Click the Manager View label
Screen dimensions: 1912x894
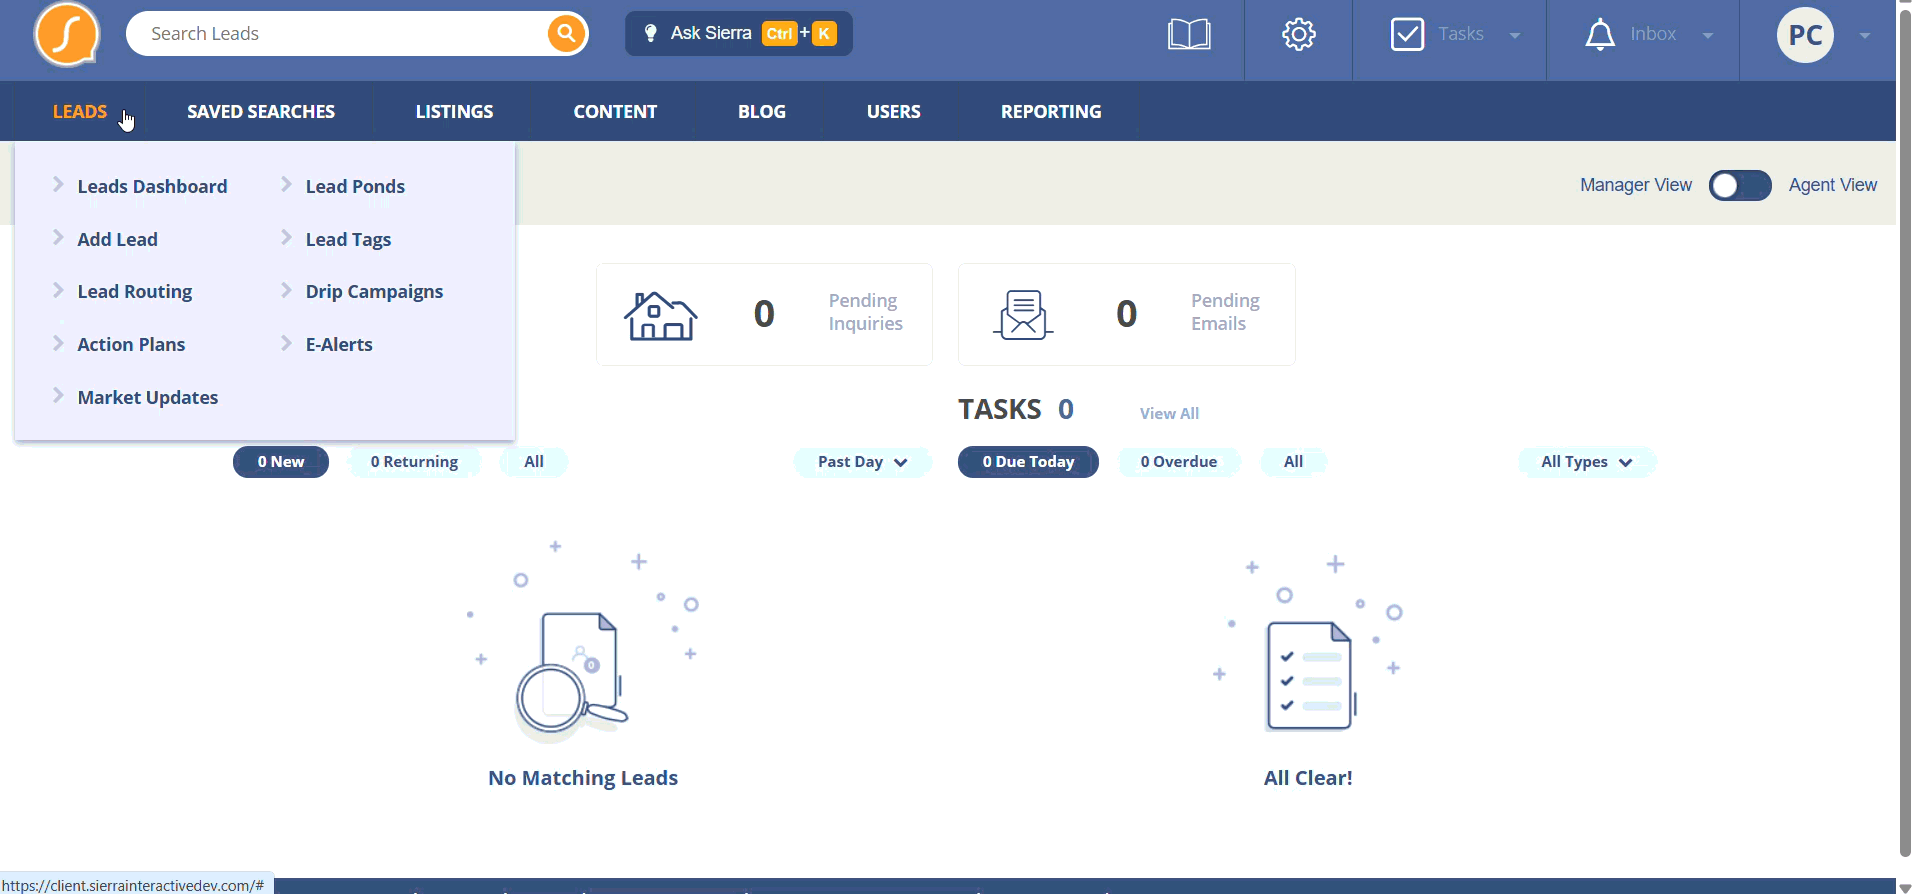point(1636,185)
